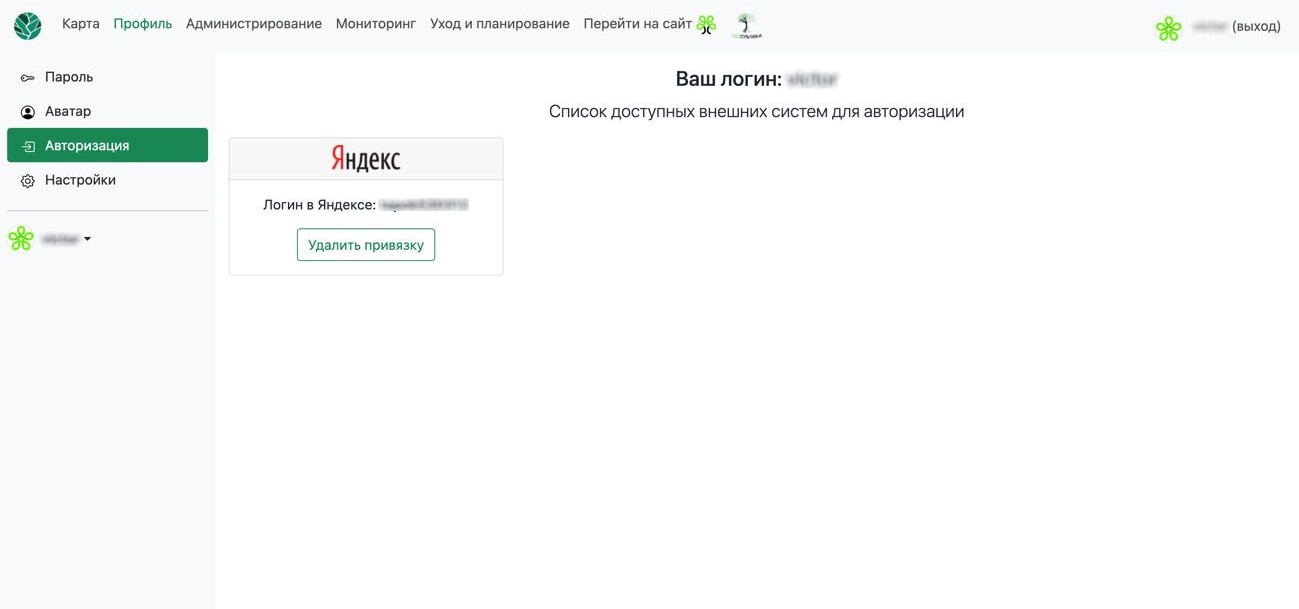Click the user avatar flower icon at top right
Viewport: 1299px width, 609px height.
click(x=1168, y=28)
